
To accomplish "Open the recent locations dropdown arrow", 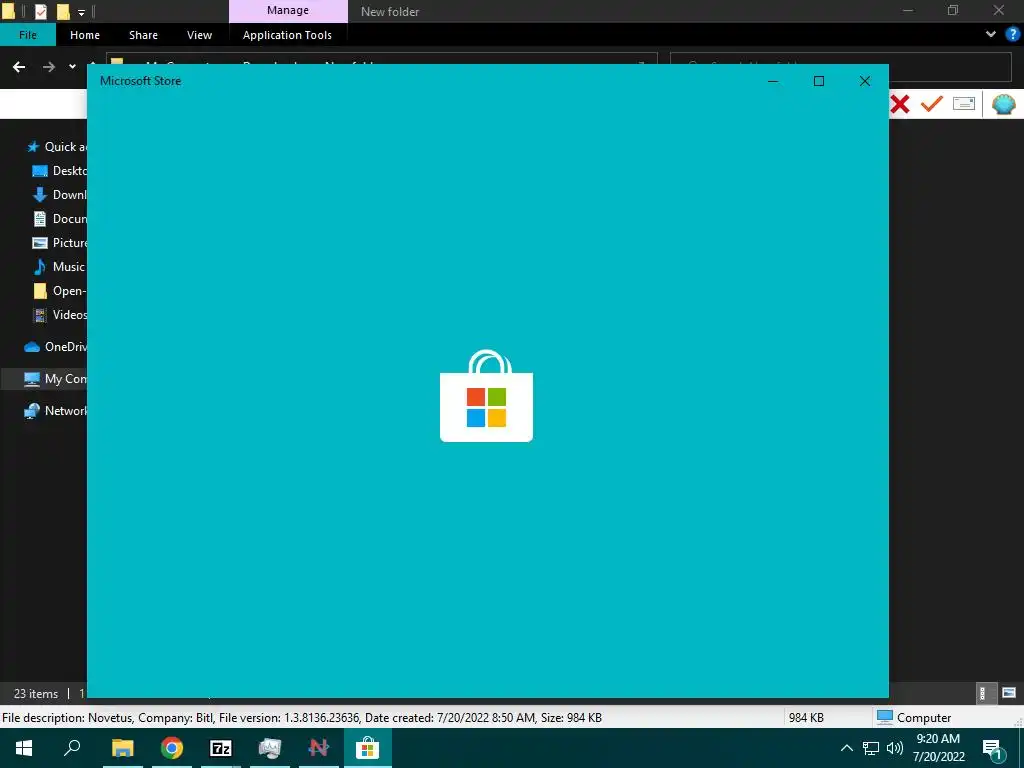I will [x=72, y=67].
